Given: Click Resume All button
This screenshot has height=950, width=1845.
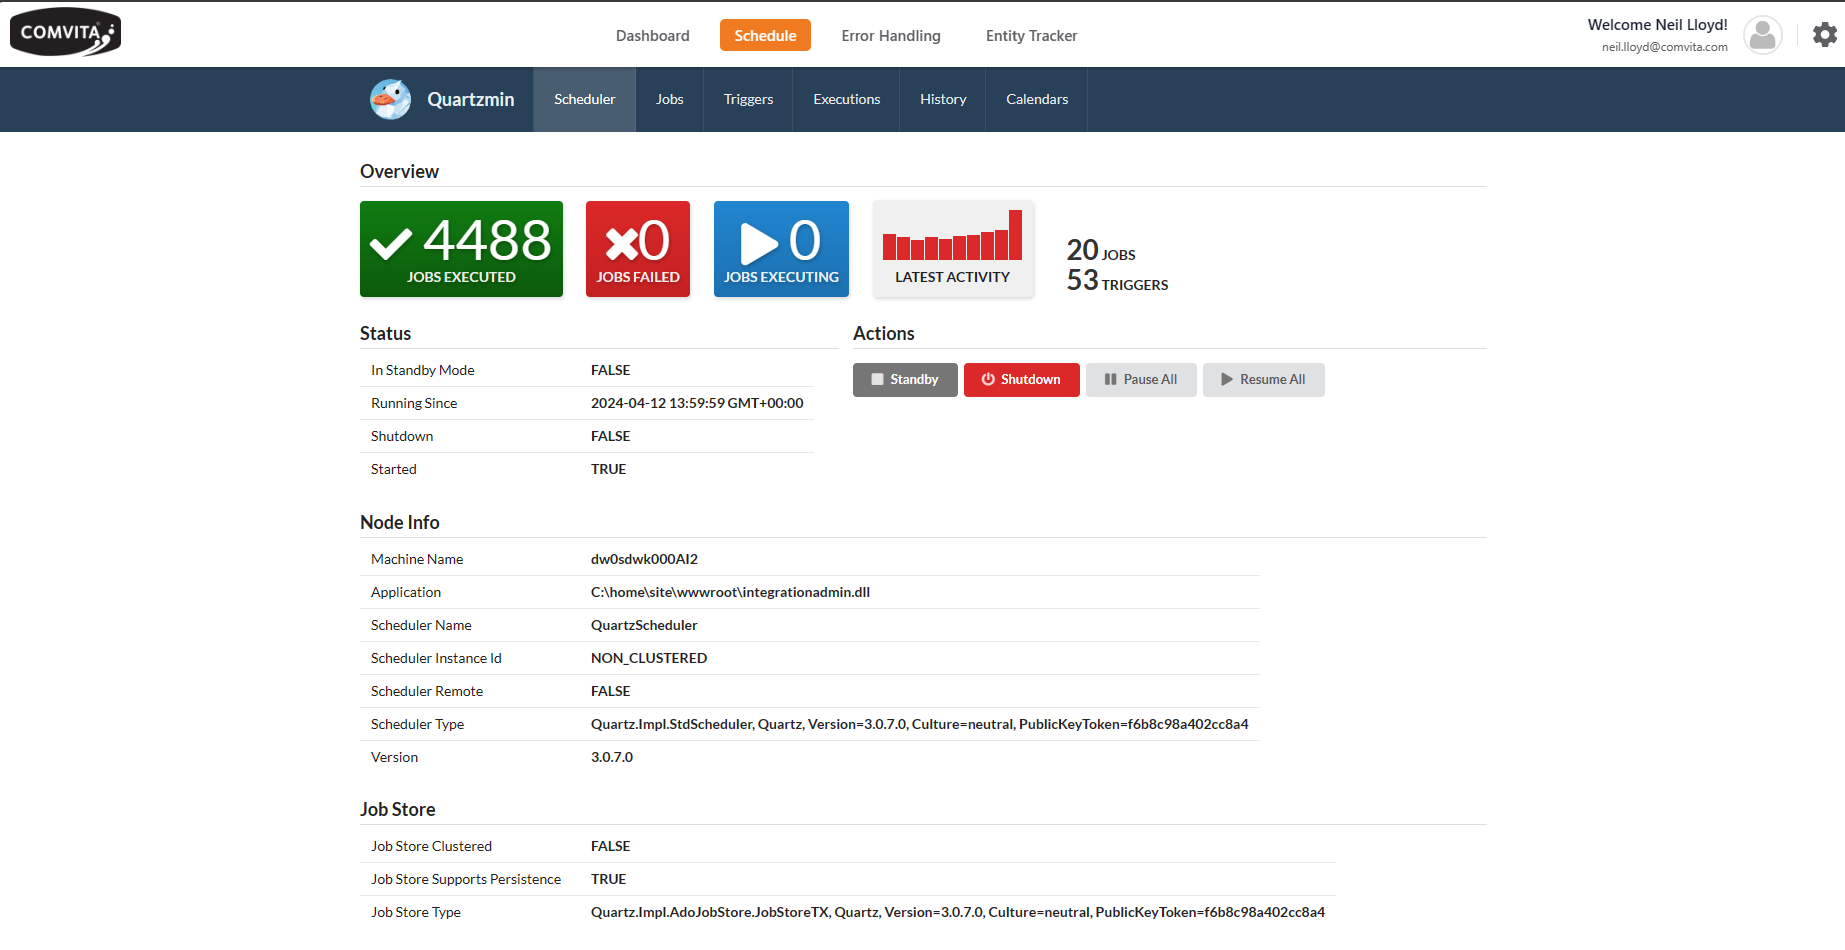Looking at the screenshot, I should click(x=1263, y=380).
